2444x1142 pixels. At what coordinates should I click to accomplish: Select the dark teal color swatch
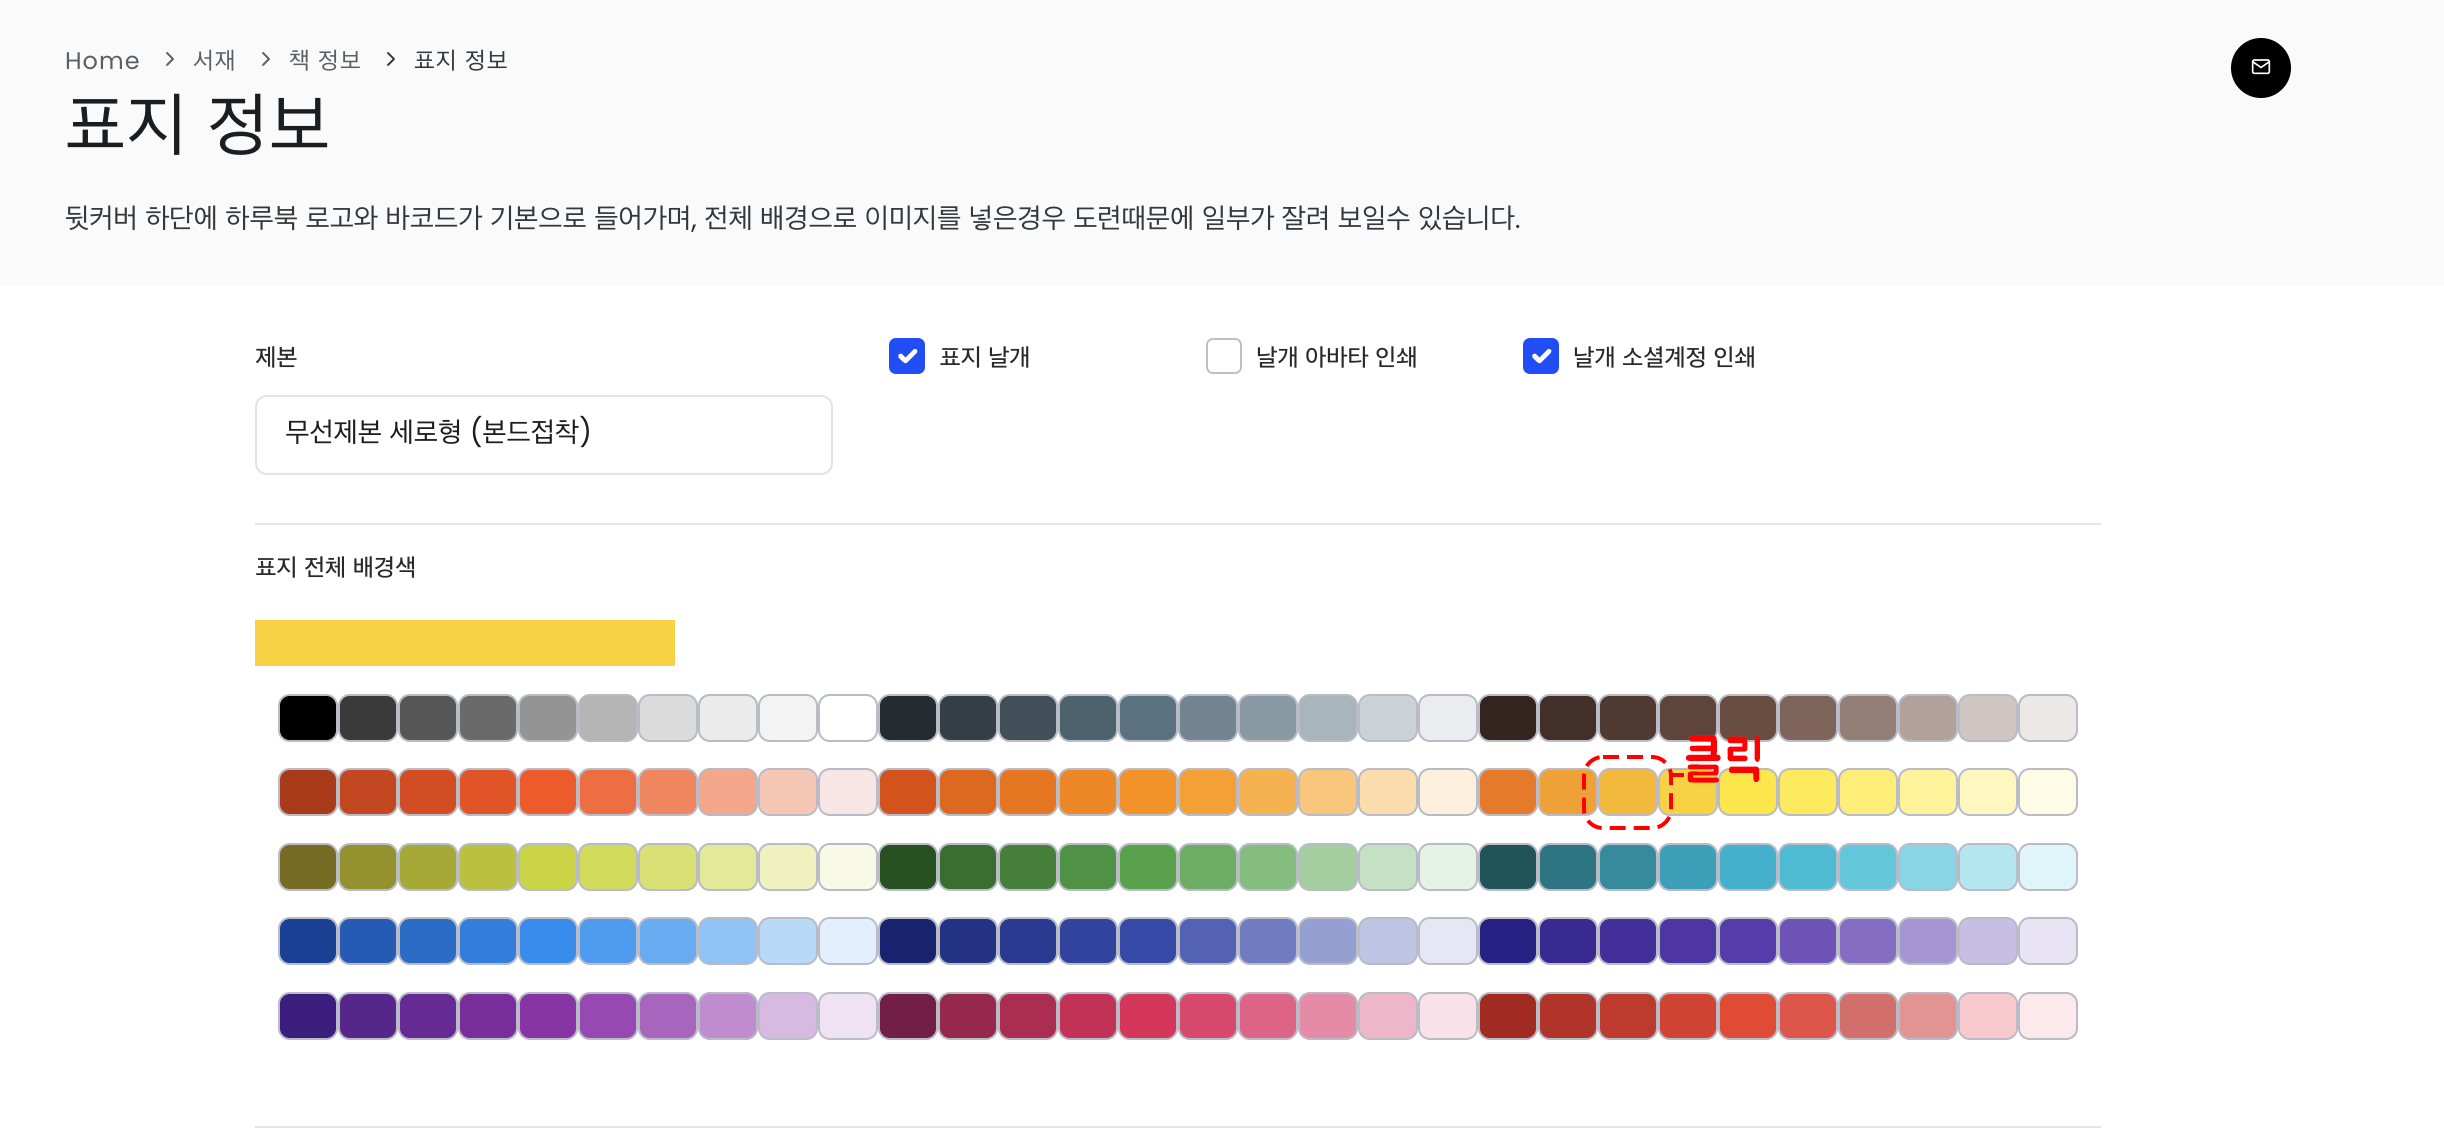[x=1507, y=867]
